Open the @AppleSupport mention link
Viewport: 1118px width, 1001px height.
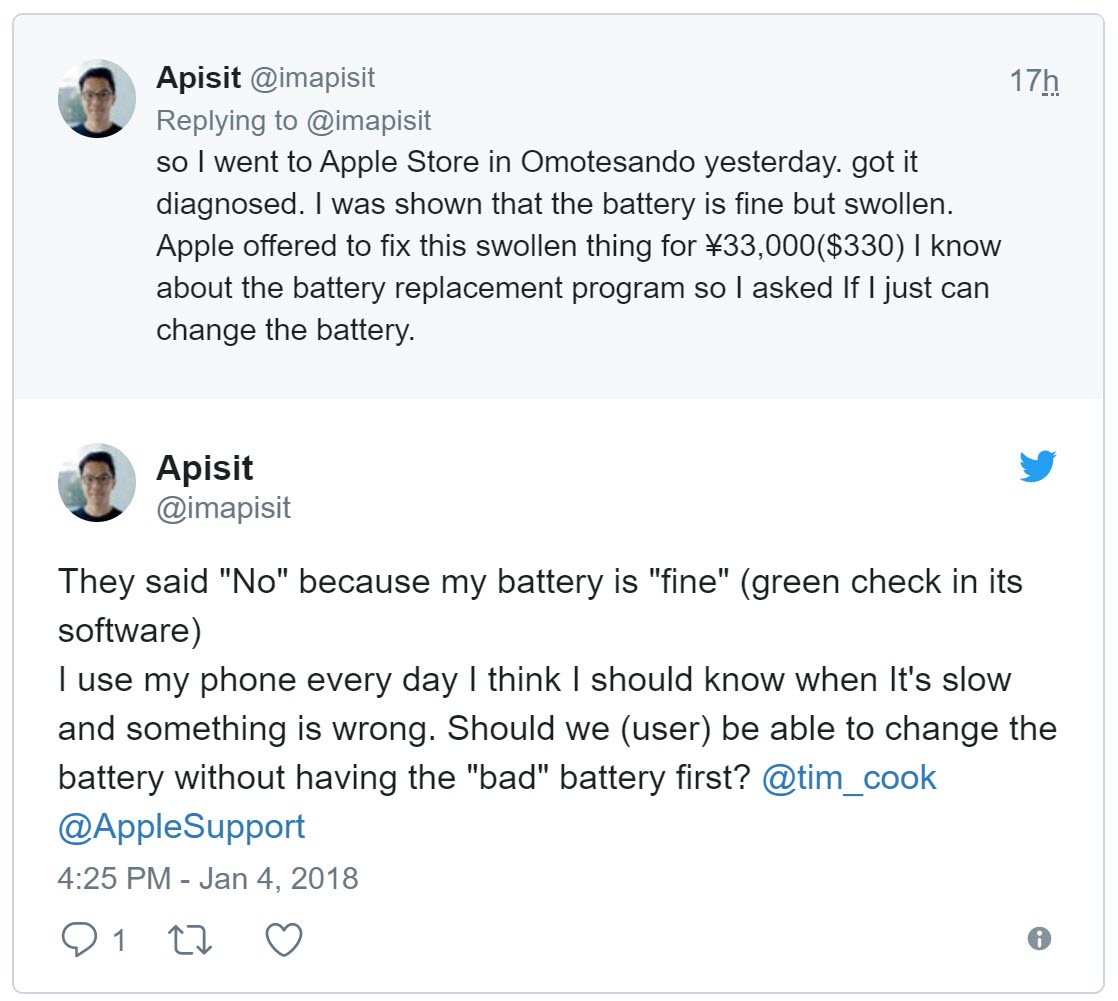pyautogui.click(x=180, y=826)
